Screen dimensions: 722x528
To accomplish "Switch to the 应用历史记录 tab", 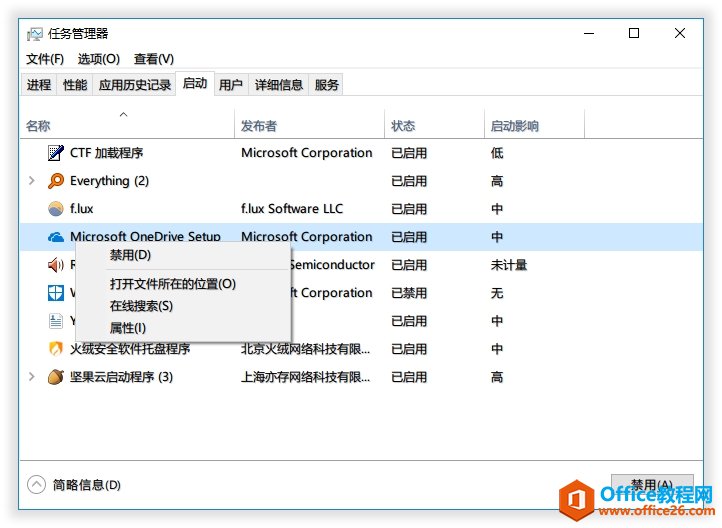I will [134, 85].
